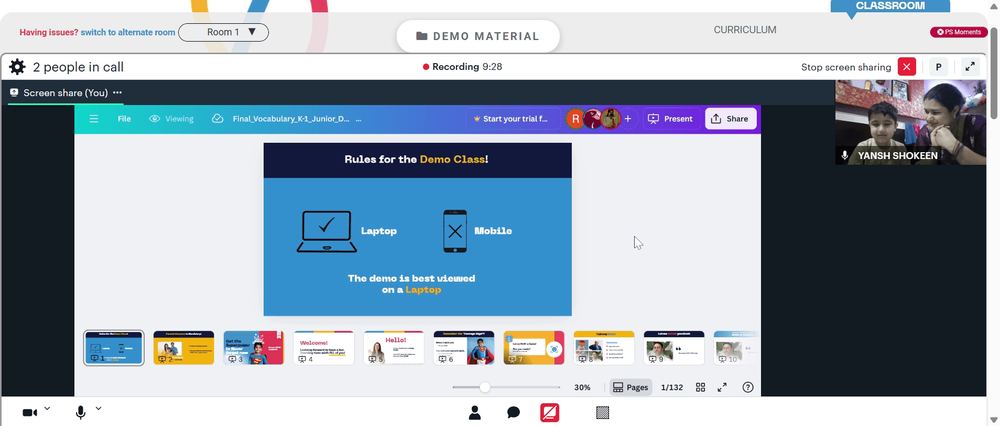
Task: Select slide 6 thumbnail
Action: point(464,348)
